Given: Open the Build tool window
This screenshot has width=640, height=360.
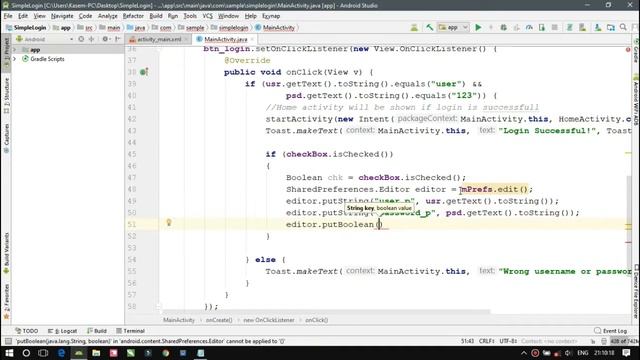Looking at the screenshot, I should click(x=97, y=331).
